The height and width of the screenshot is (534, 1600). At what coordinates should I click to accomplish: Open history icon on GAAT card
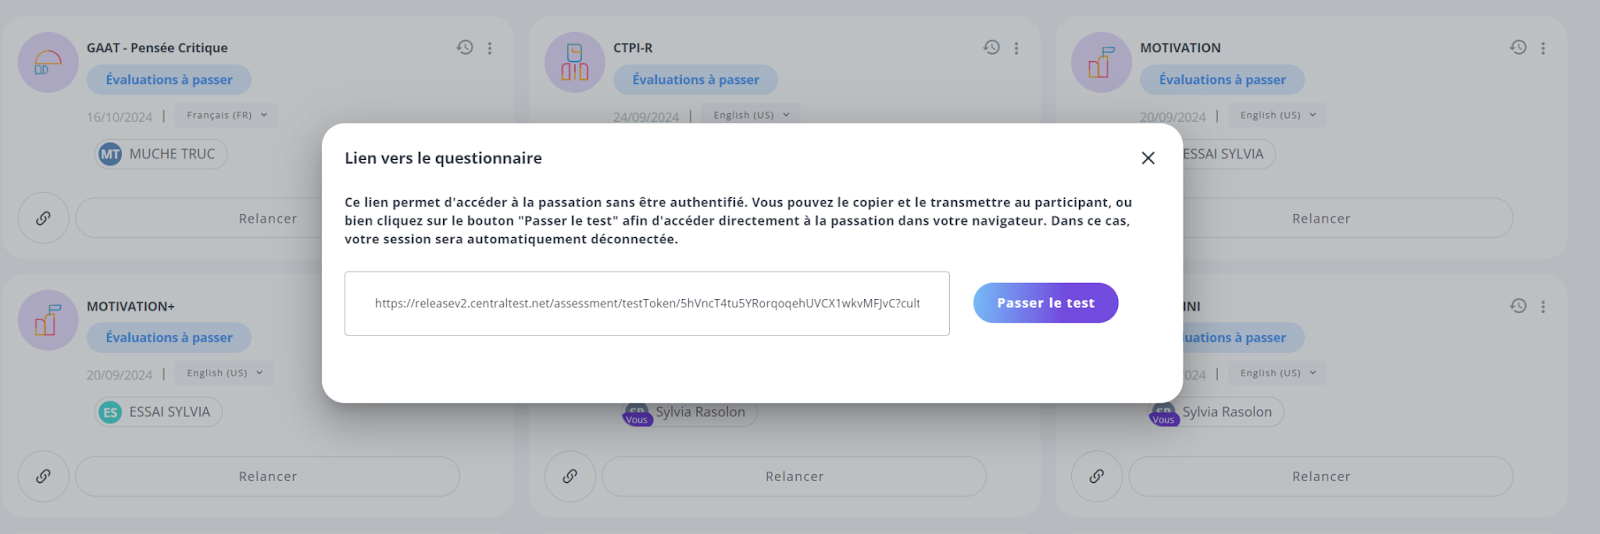[465, 47]
